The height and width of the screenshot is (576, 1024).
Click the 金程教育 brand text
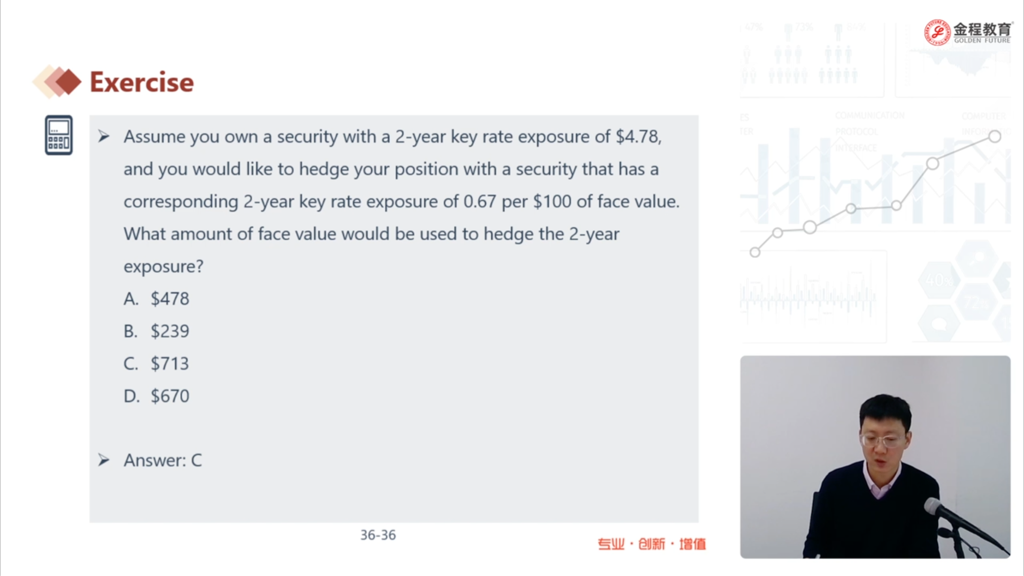click(x=981, y=28)
